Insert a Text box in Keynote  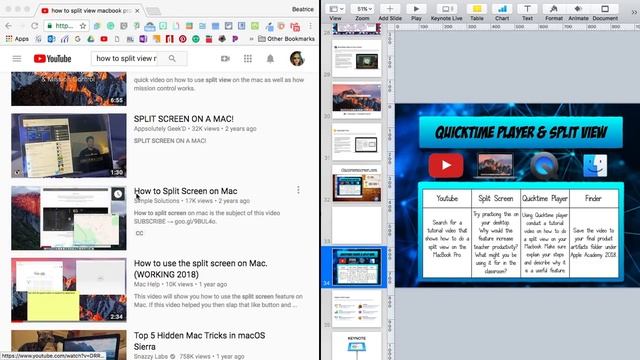[527, 12]
